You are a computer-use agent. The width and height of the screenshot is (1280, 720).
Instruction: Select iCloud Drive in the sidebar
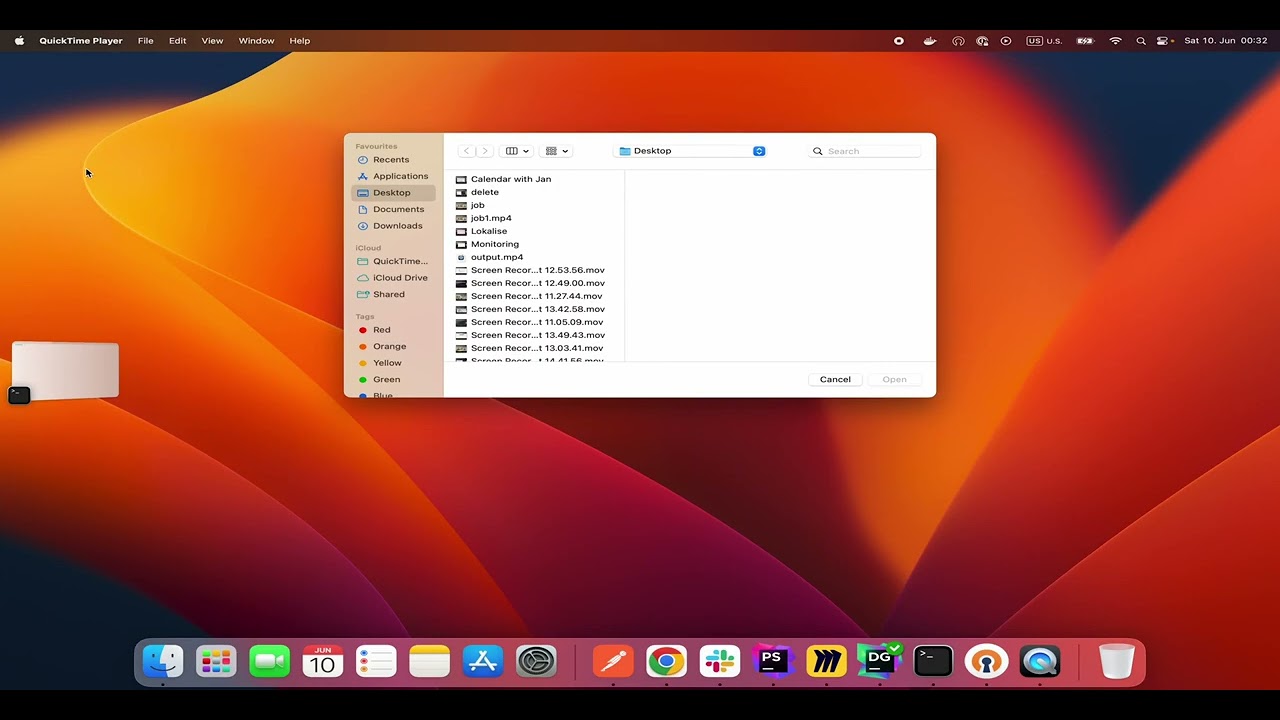pyautogui.click(x=391, y=278)
